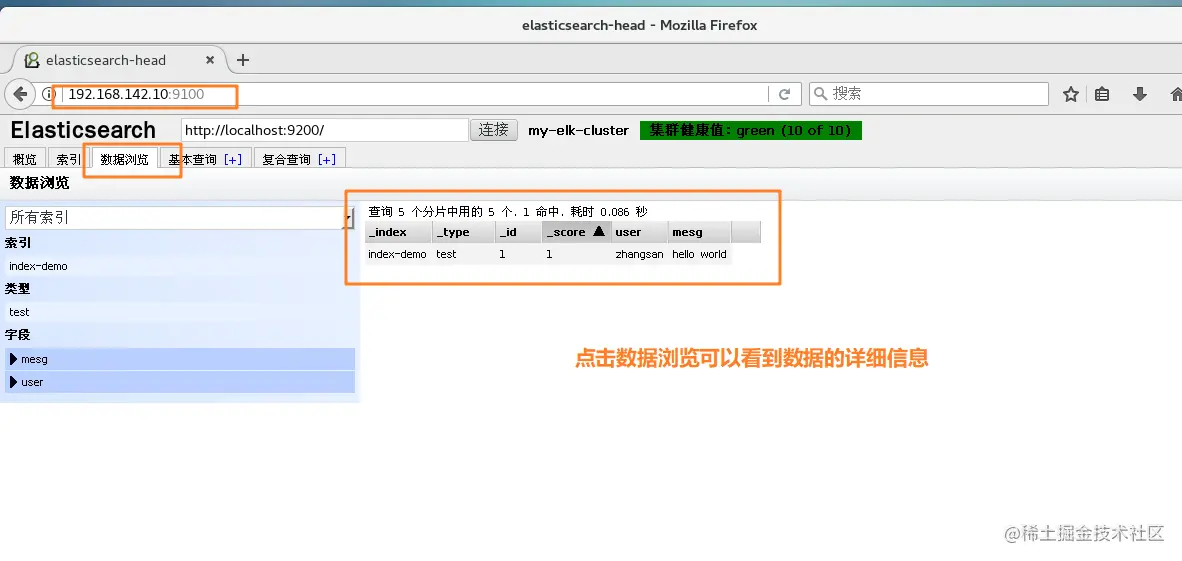The width and height of the screenshot is (1182, 561).
Task: Click the [+] next to 复合查询
Action: [326, 160]
